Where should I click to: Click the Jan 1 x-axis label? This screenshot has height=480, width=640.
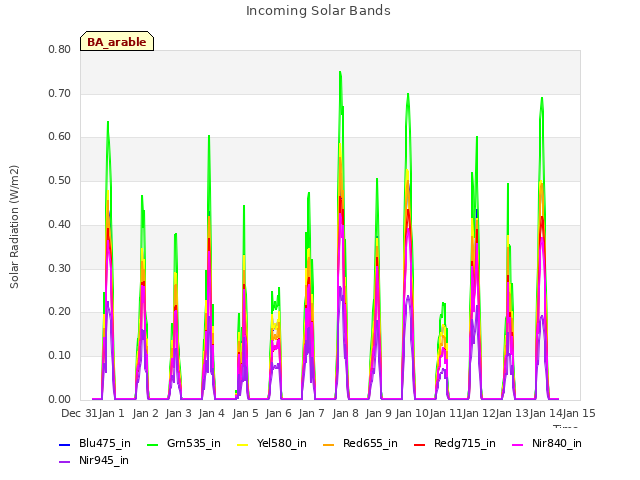(x=111, y=413)
